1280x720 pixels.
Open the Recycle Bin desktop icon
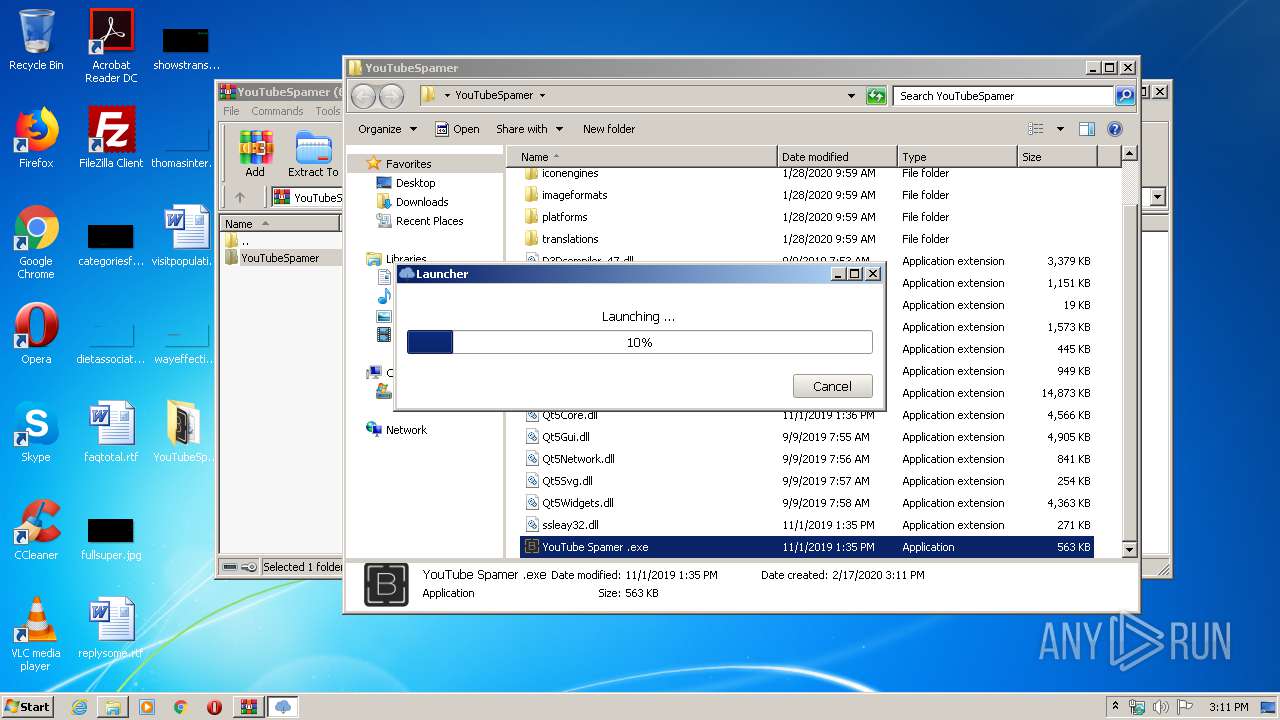coord(36,40)
